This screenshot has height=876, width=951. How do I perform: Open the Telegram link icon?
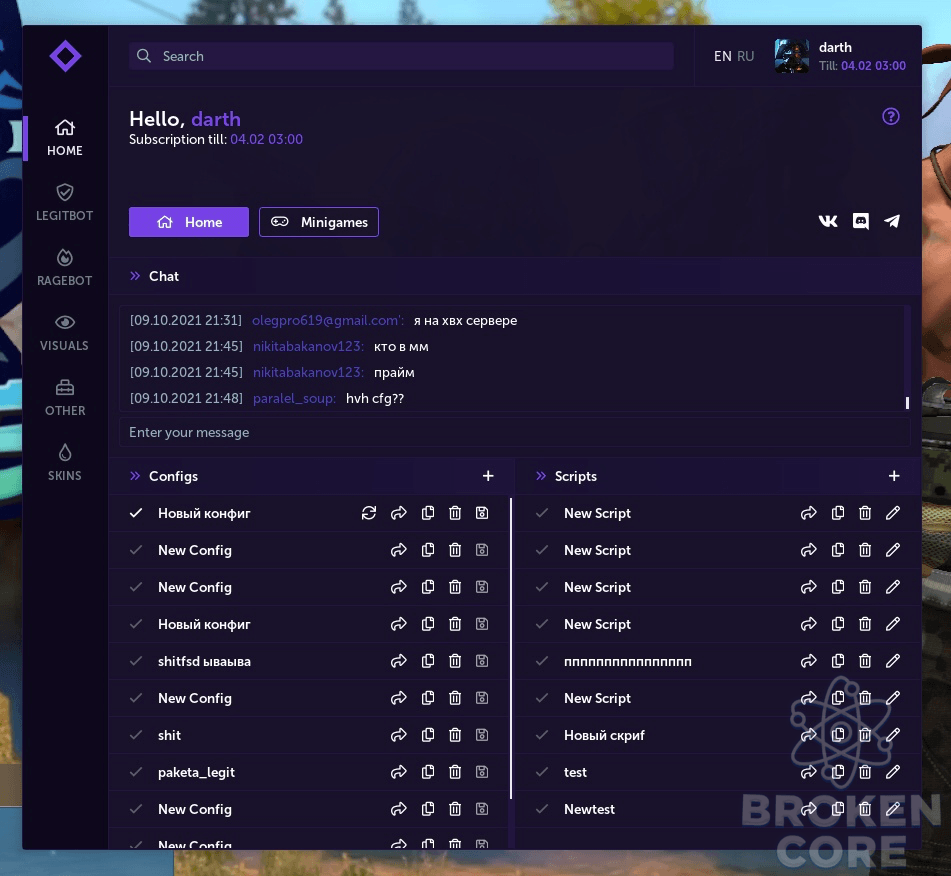[x=892, y=221]
